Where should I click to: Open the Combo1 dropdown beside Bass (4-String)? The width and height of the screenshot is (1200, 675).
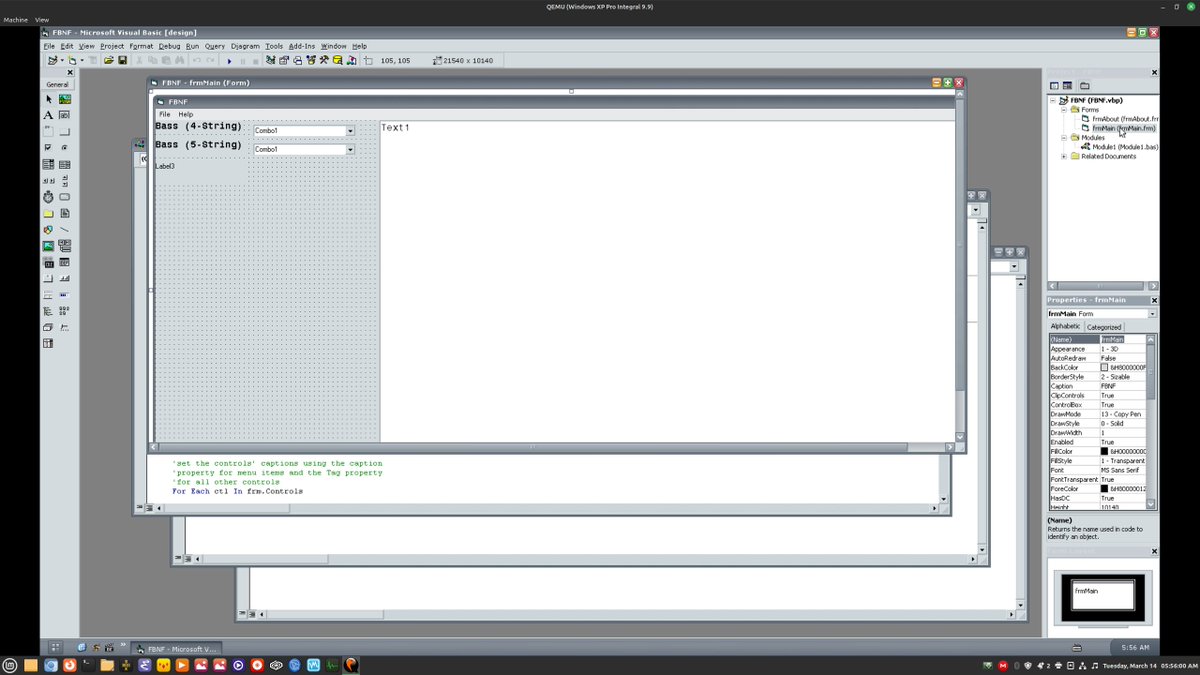[351, 131]
